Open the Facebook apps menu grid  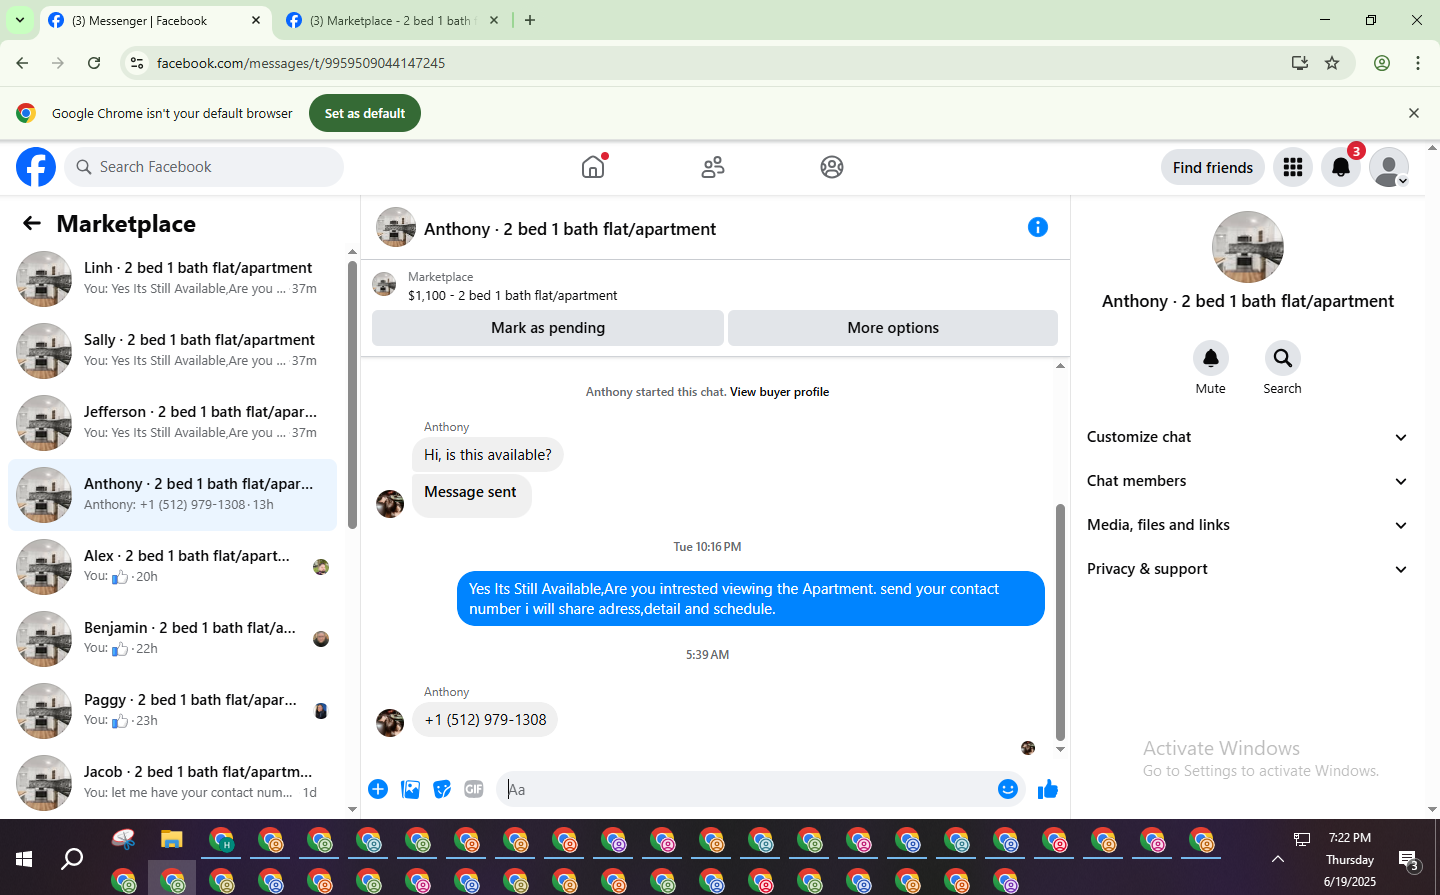pos(1293,167)
